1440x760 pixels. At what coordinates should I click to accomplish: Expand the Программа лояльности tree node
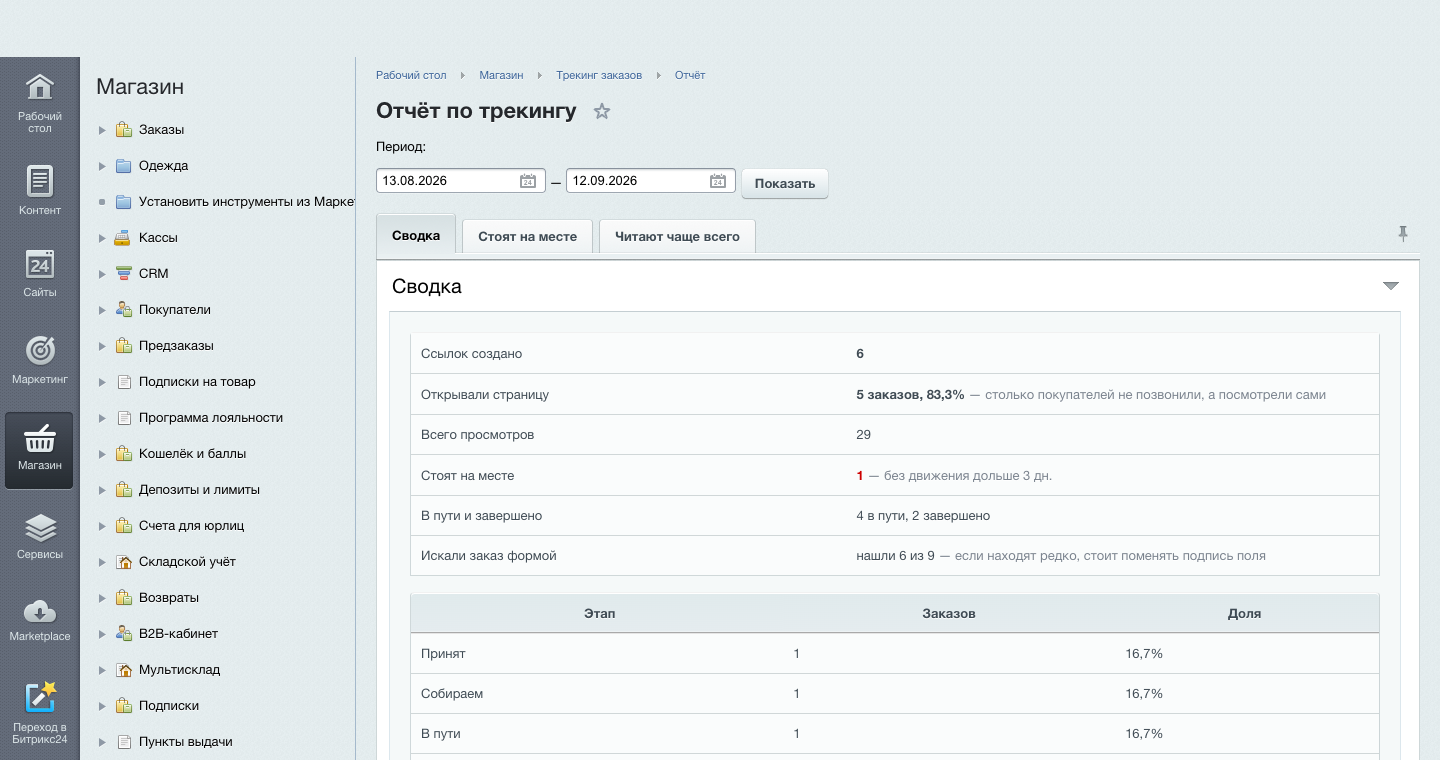tap(102, 418)
